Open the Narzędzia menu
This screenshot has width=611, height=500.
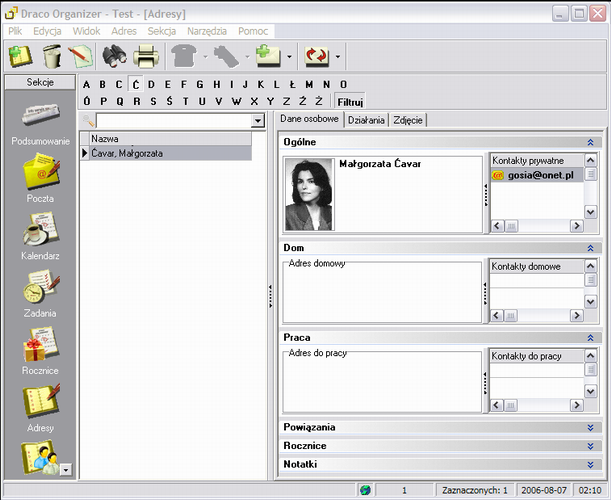(x=207, y=31)
